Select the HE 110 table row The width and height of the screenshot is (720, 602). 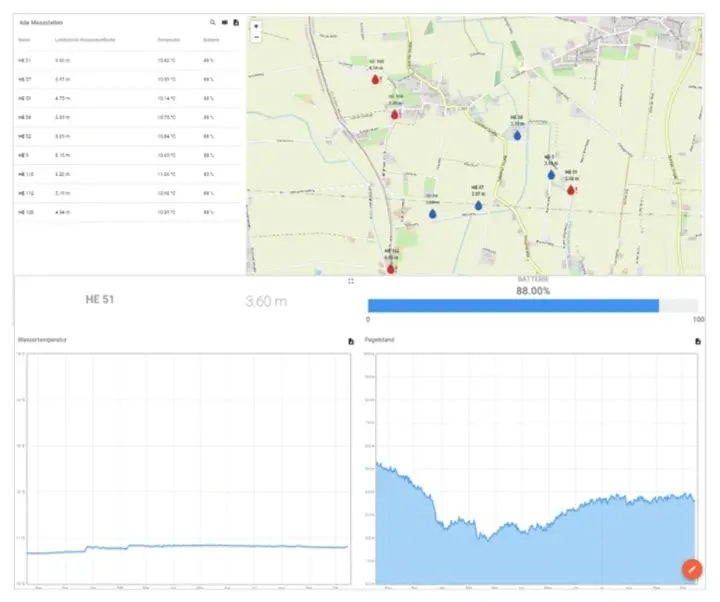click(x=129, y=174)
